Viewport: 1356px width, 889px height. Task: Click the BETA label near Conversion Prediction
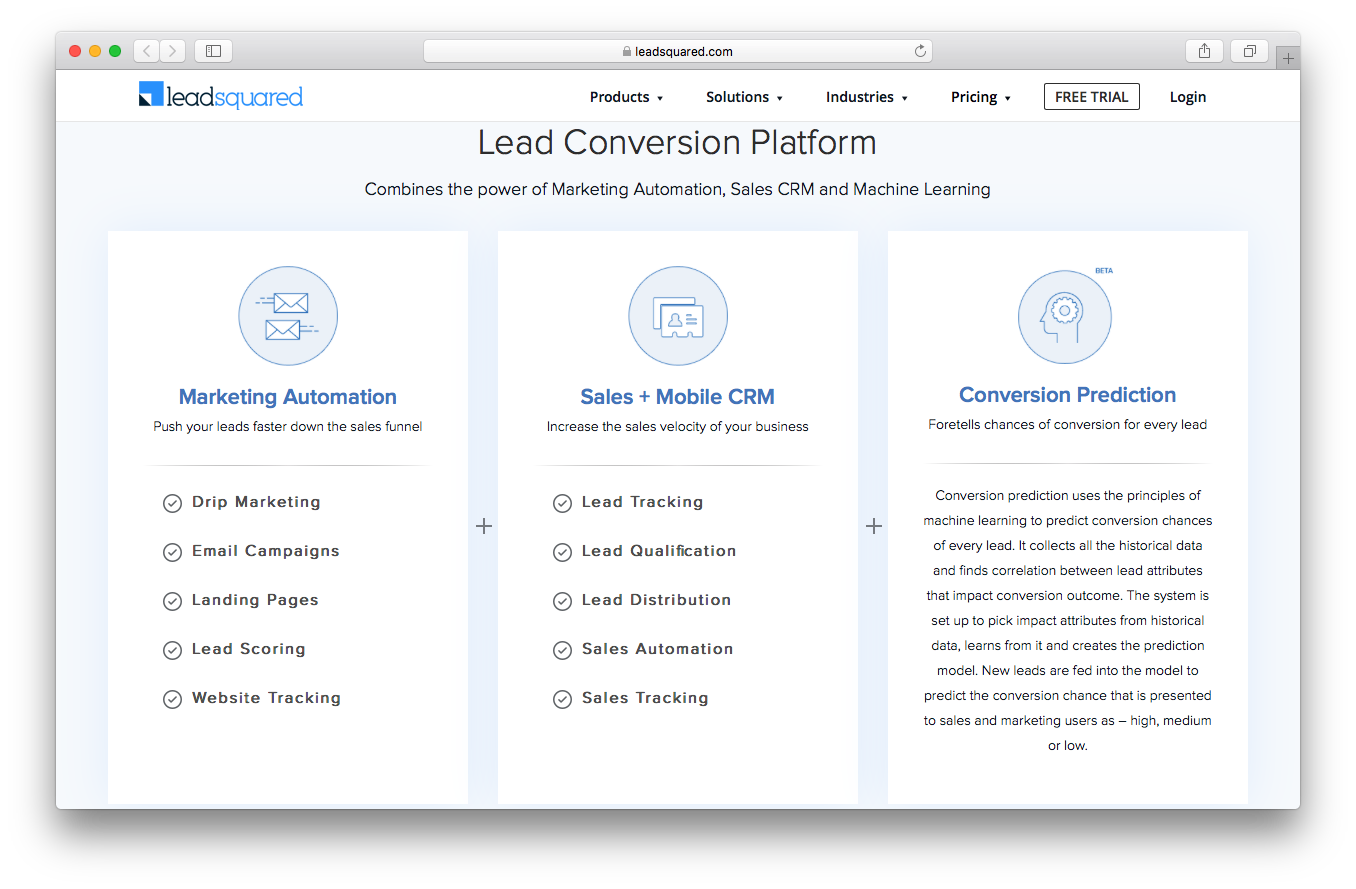pyautogui.click(x=1104, y=271)
